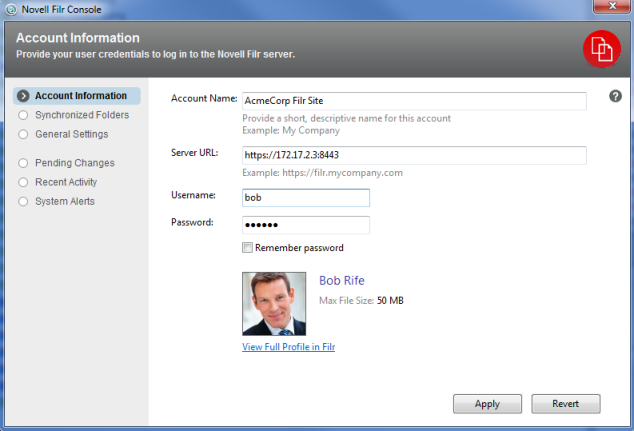The width and height of the screenshot is (634, 431).
Task: Open the Synchronized Folders section
Action: click(x=81, y=115)
